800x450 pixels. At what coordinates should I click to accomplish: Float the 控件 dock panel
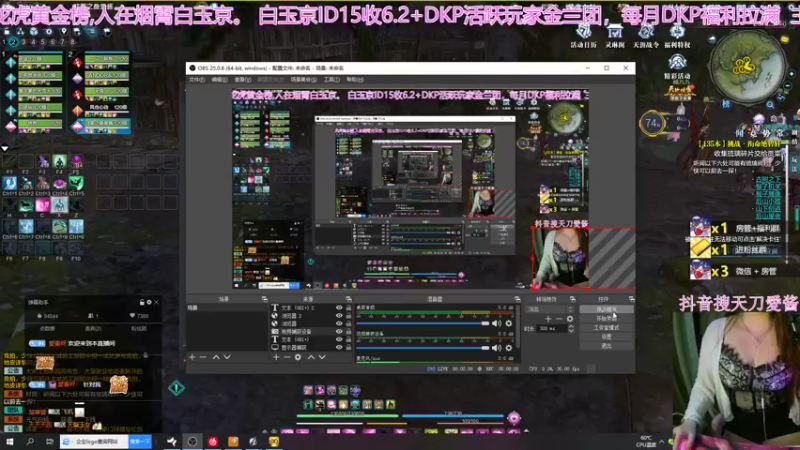click(x=632, y=299)
